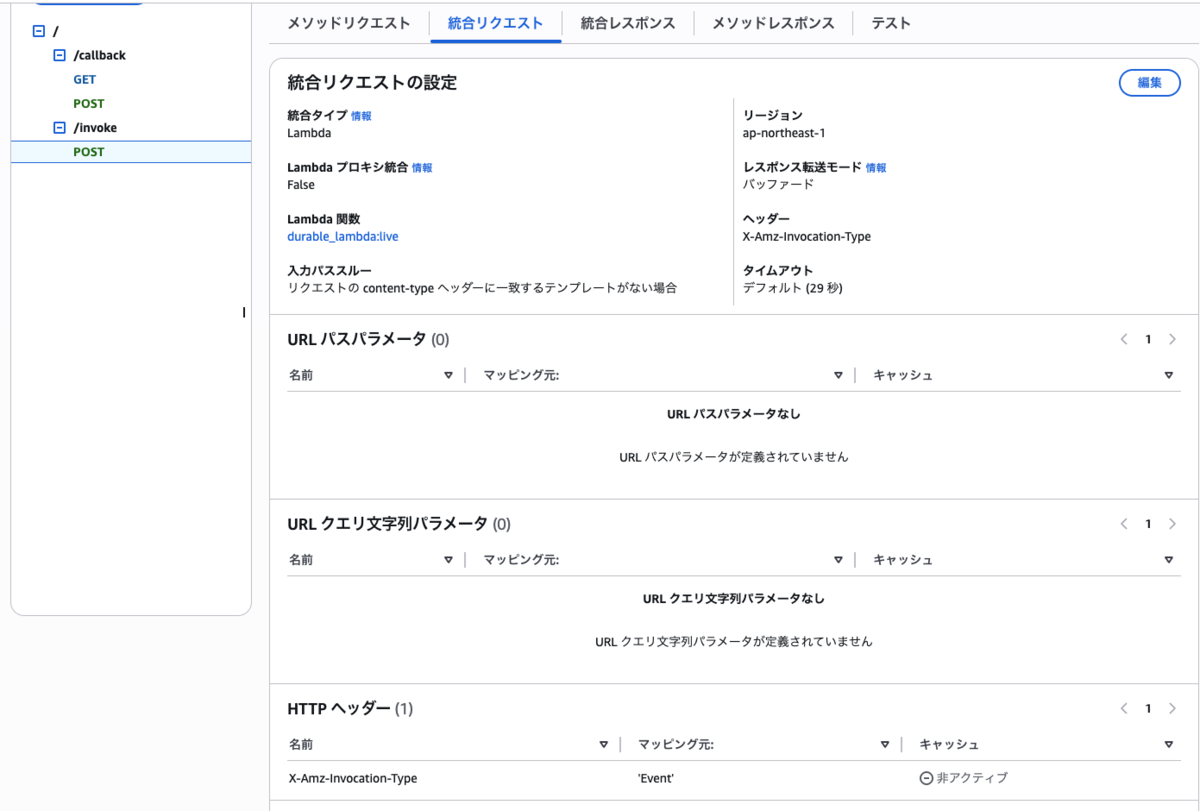Collapse the /invoke resource node
The image size is (1200, 811).
point(59,128)
